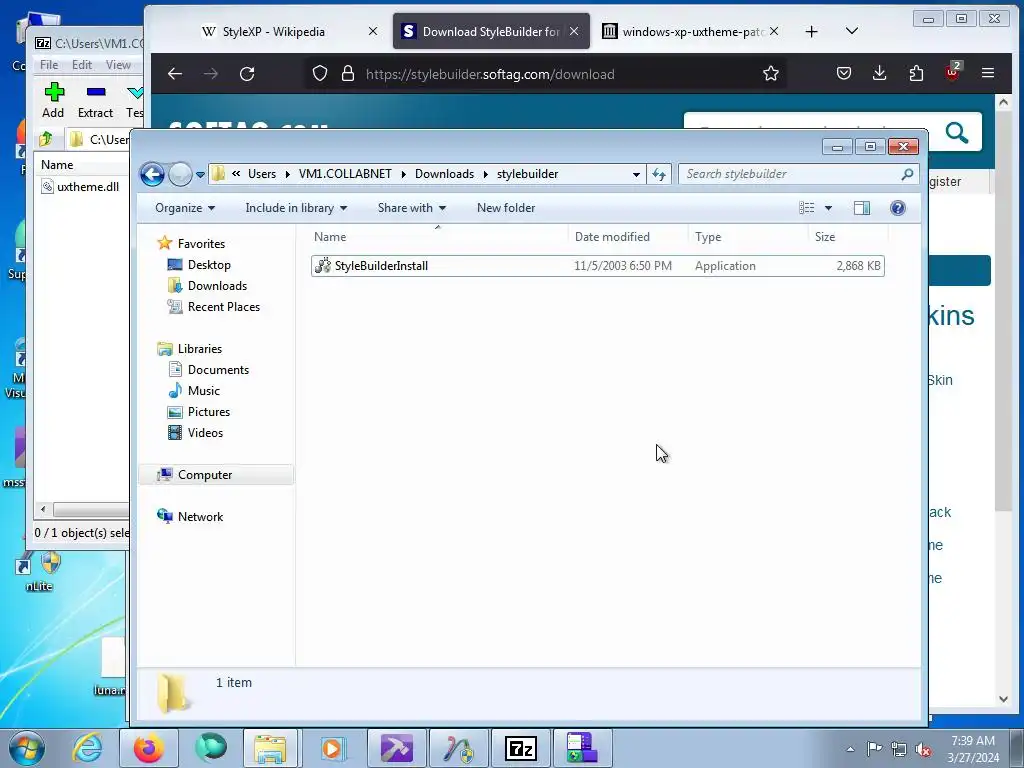
Task: Open Firefox Extensions puzzle icon
Action: pyautogui.click(x=916, y=74)
